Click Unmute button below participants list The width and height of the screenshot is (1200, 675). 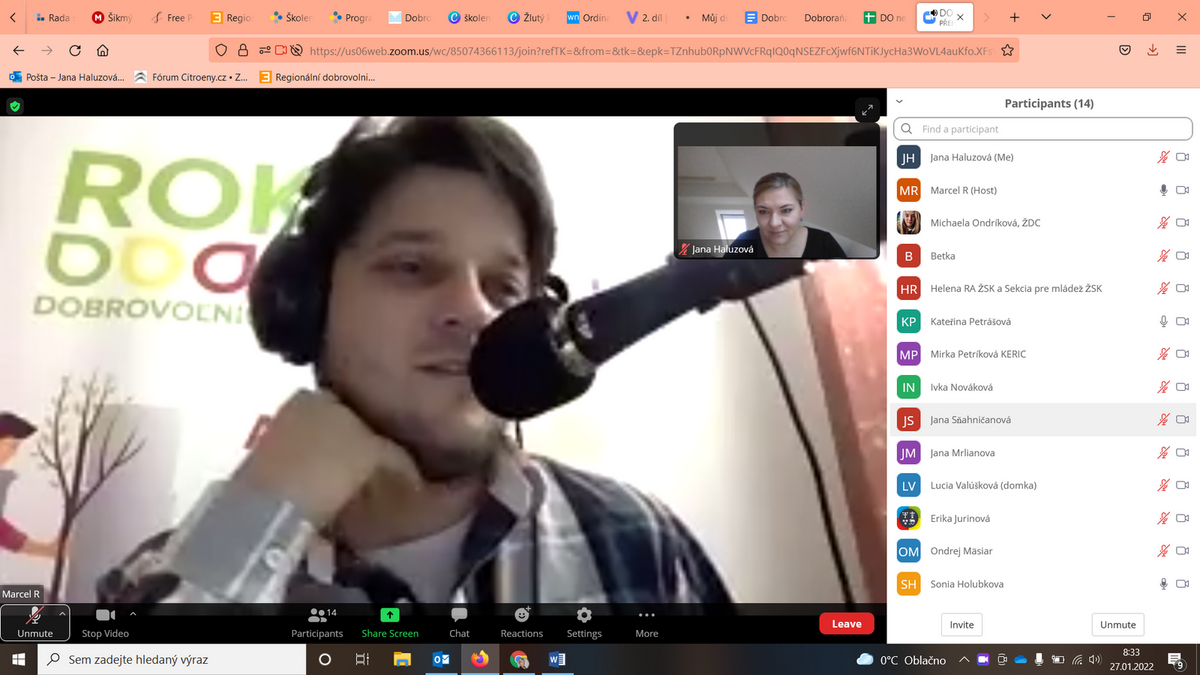click(x=1118, y=625)
